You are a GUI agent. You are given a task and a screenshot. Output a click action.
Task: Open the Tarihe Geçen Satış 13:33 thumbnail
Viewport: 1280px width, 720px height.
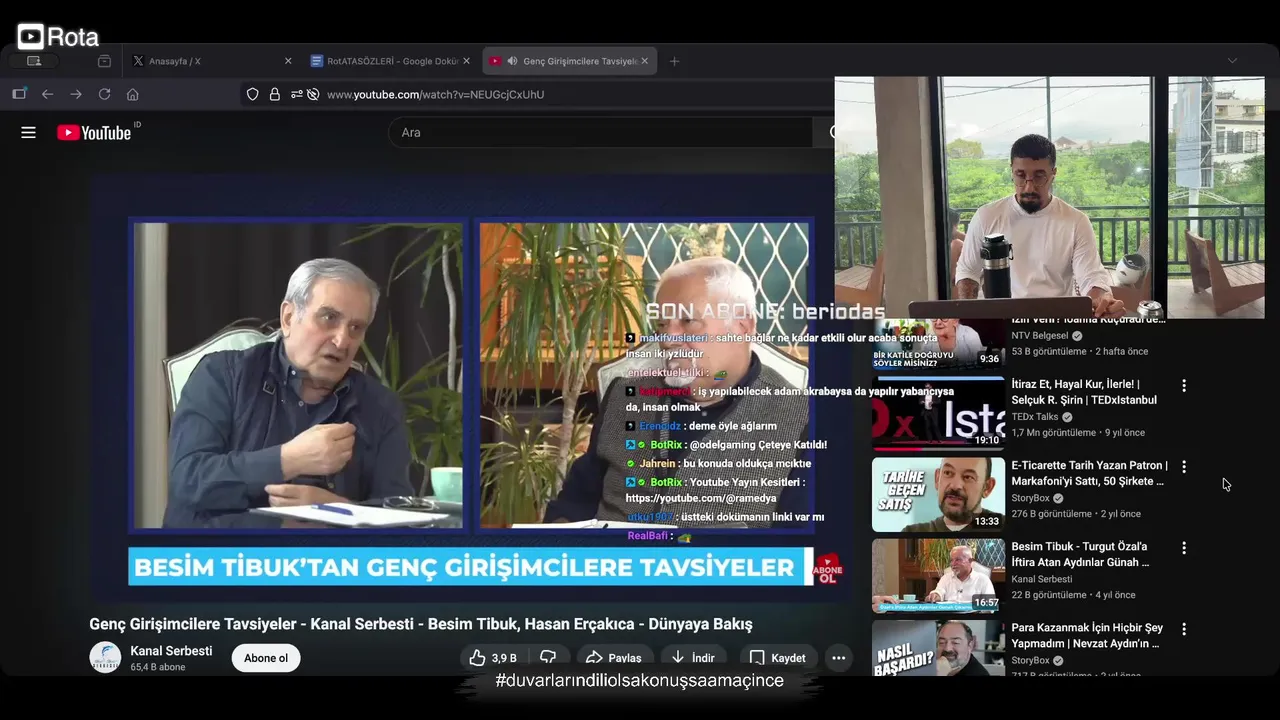point(938,494)
